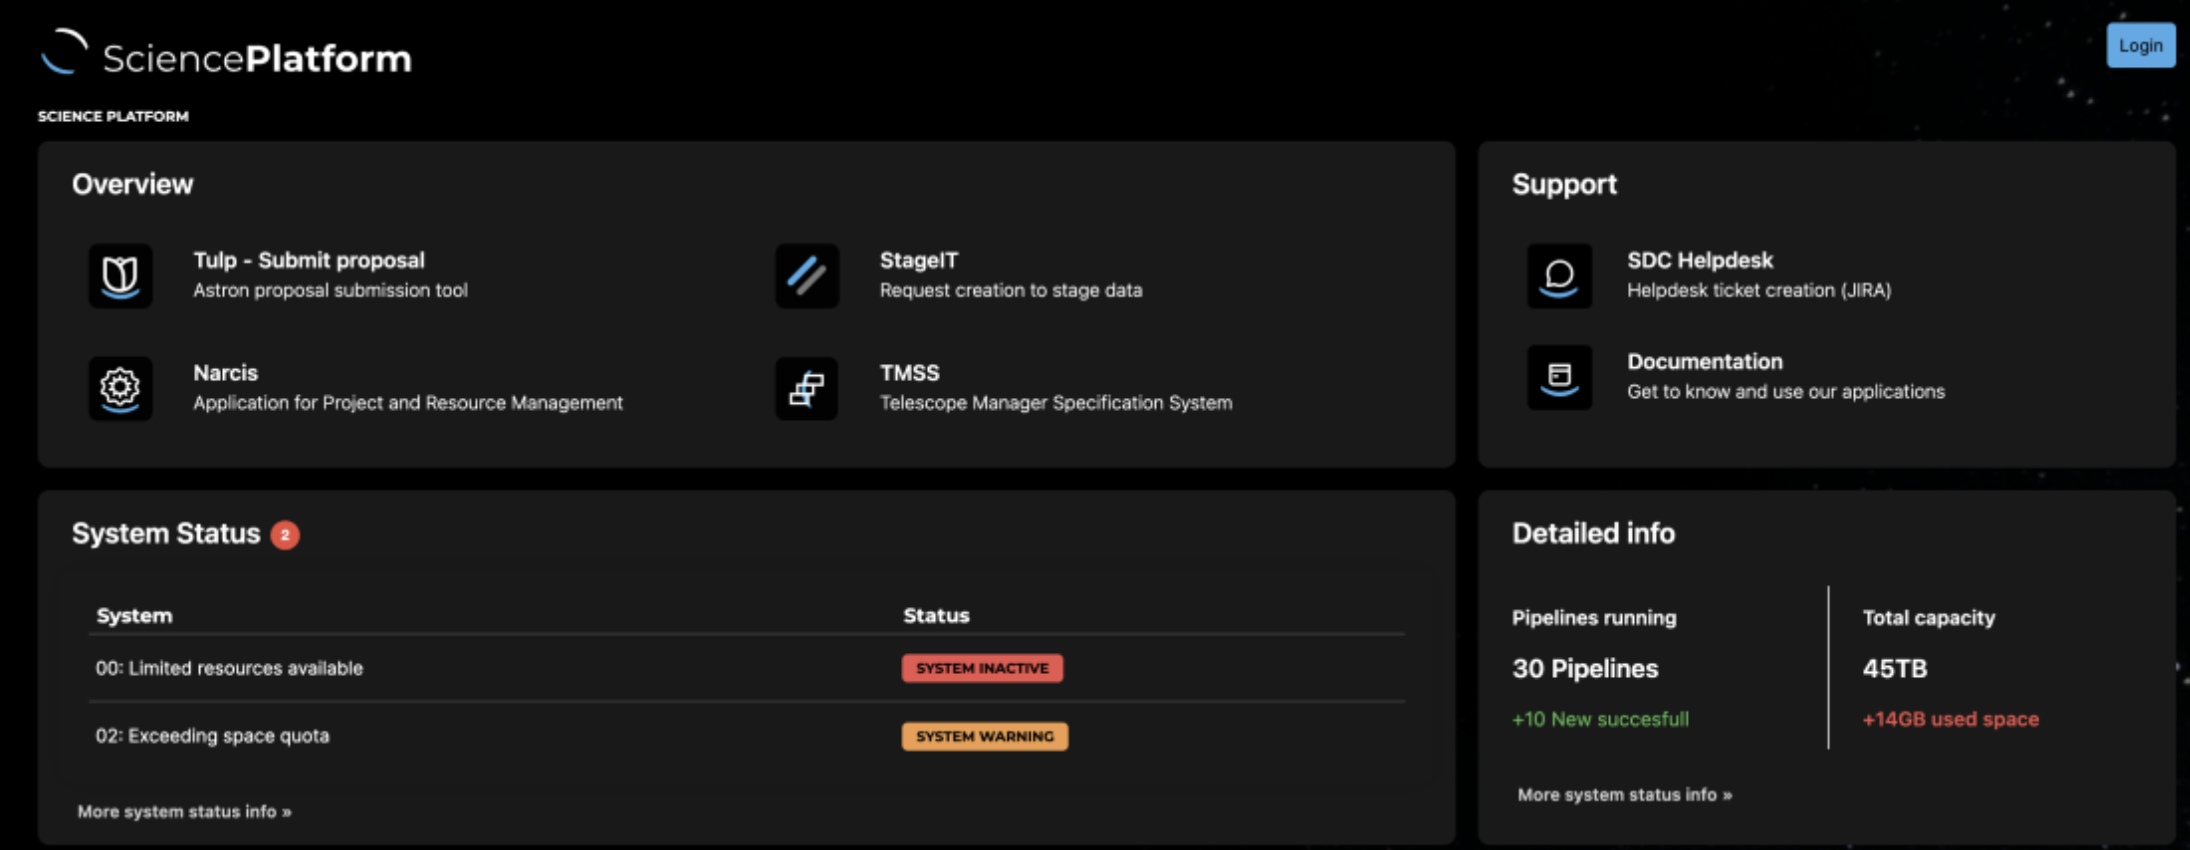2190x850 pixels.
Task: Click the Tulp tulip icon
Action: pyautogui.click(x=120, y=276)
